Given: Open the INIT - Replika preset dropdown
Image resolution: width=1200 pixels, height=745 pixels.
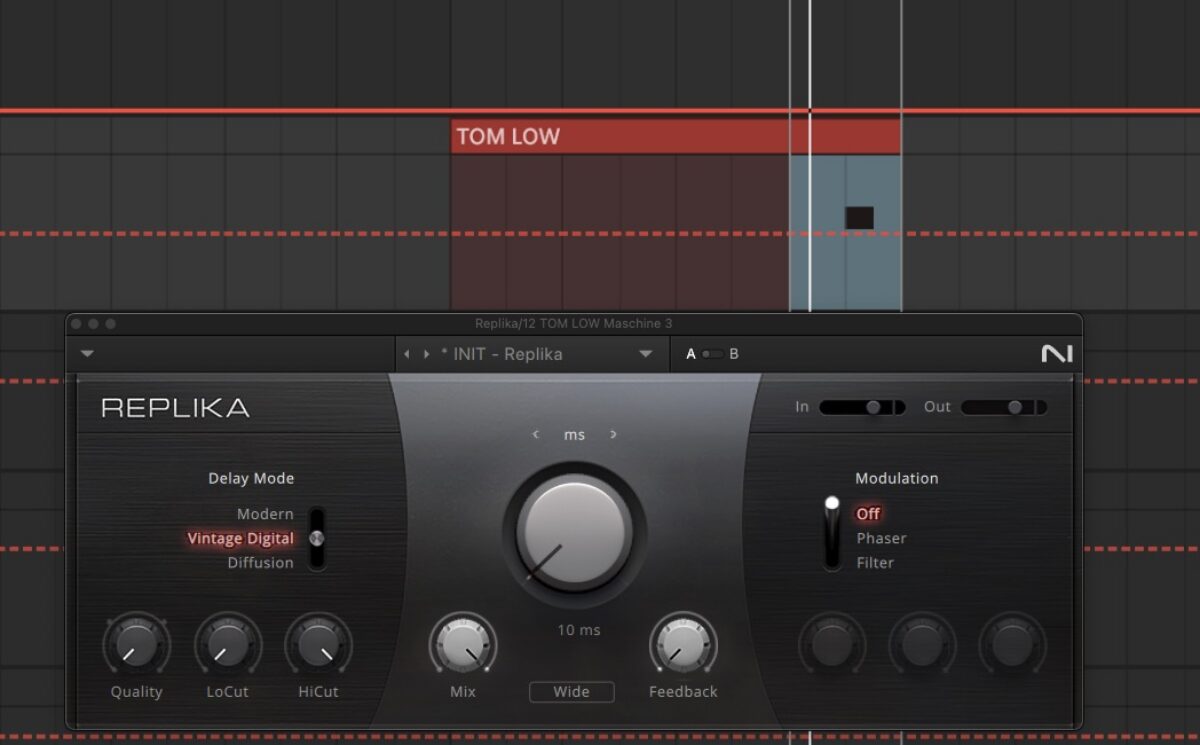Looking at the screenshot, I should tap(646, 354).
